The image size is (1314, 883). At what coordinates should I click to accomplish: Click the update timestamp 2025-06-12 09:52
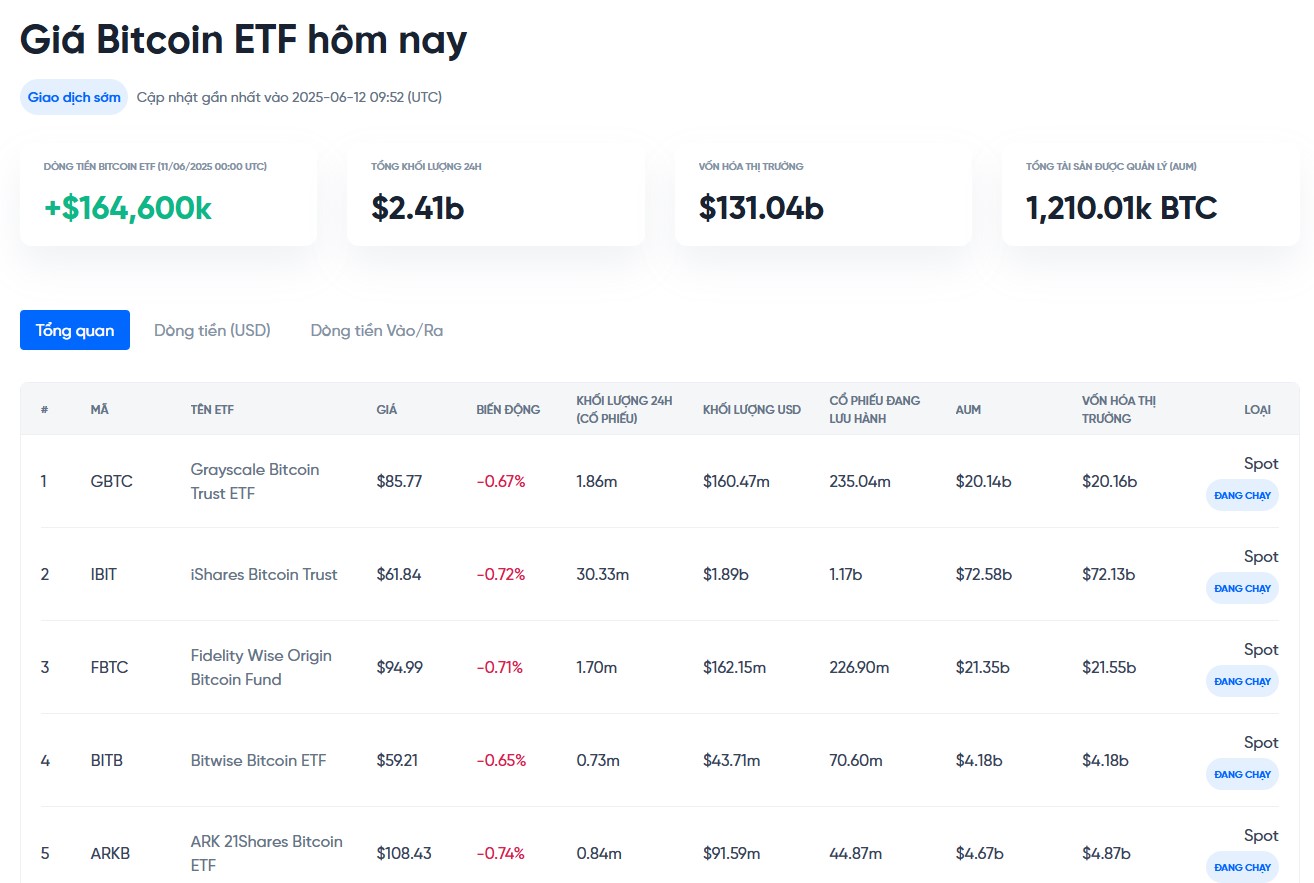349,97
